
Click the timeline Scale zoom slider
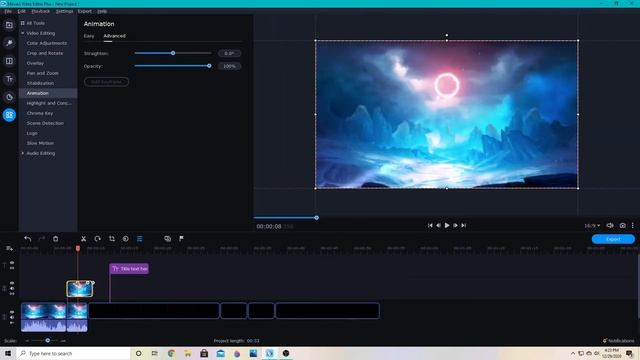(47, 340)
